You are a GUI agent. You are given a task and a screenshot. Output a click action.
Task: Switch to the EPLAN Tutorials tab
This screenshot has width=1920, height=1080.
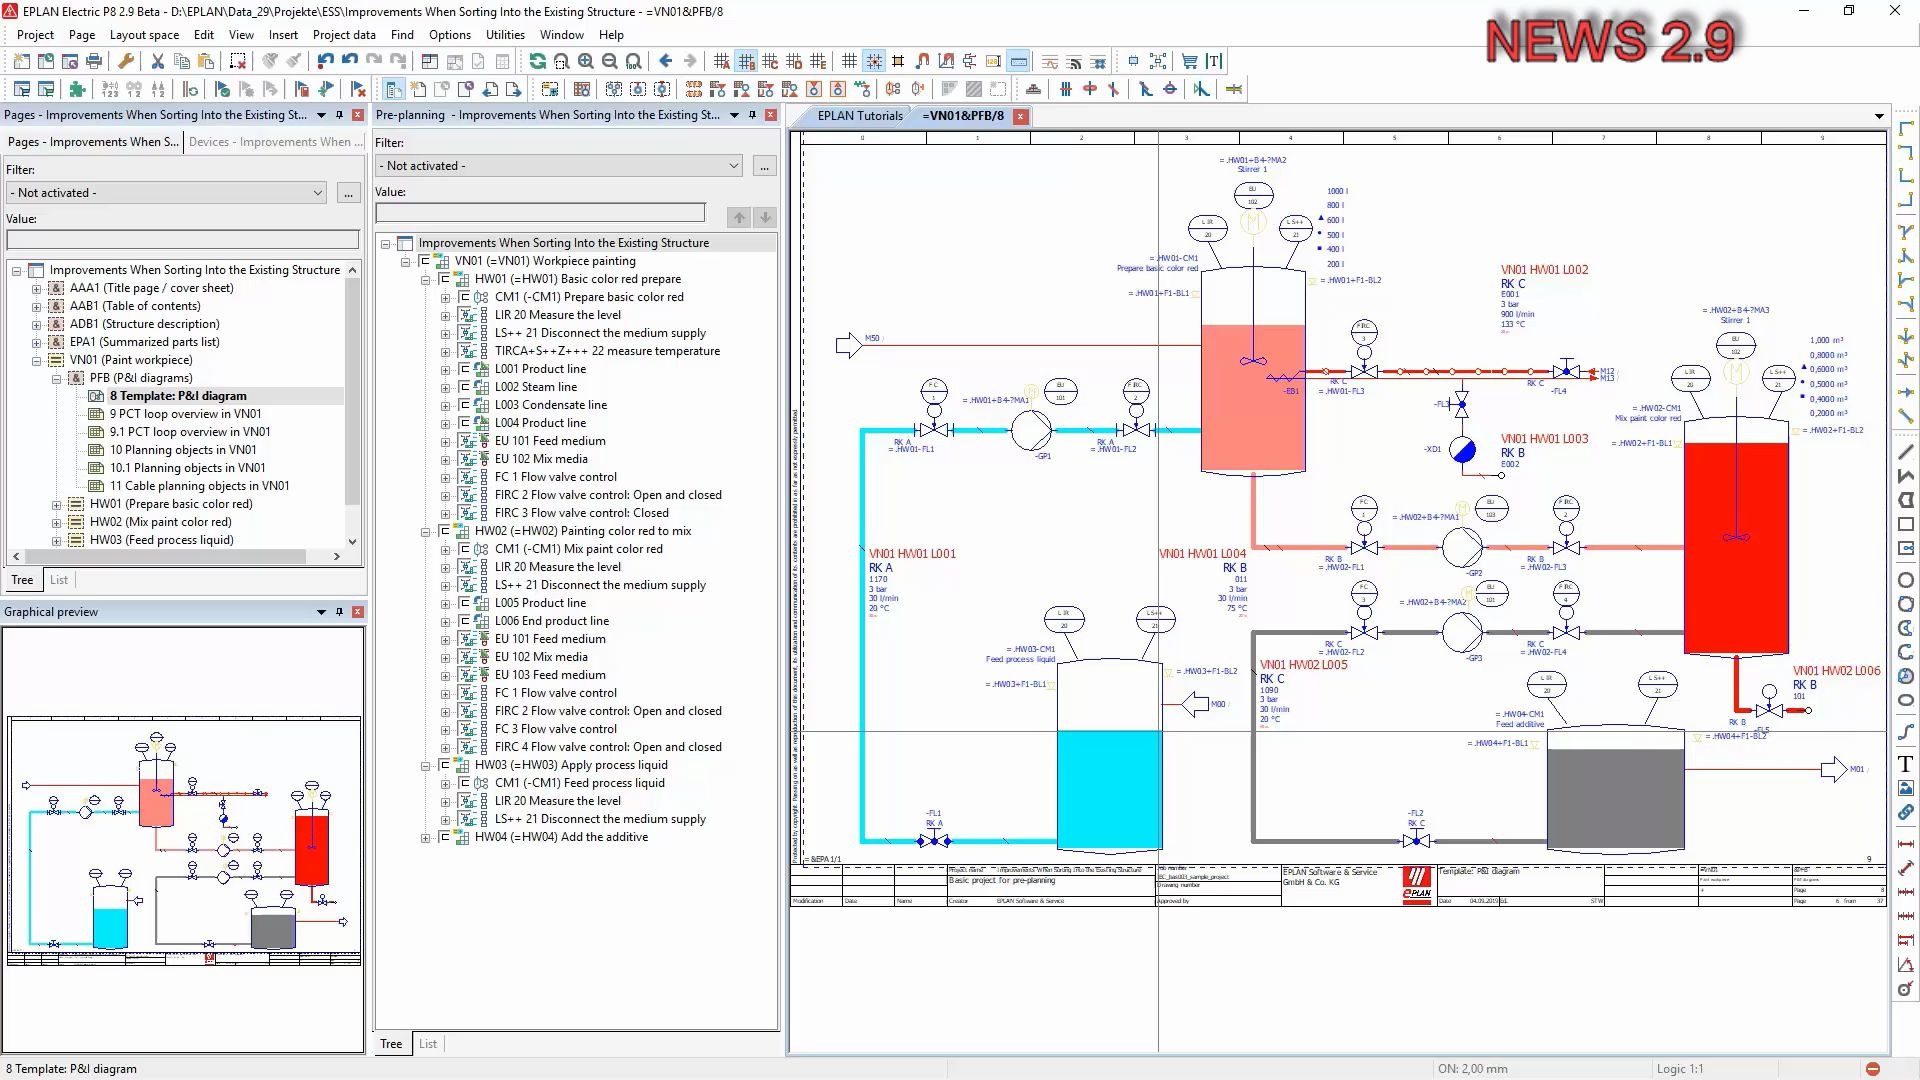click(859, 116)
